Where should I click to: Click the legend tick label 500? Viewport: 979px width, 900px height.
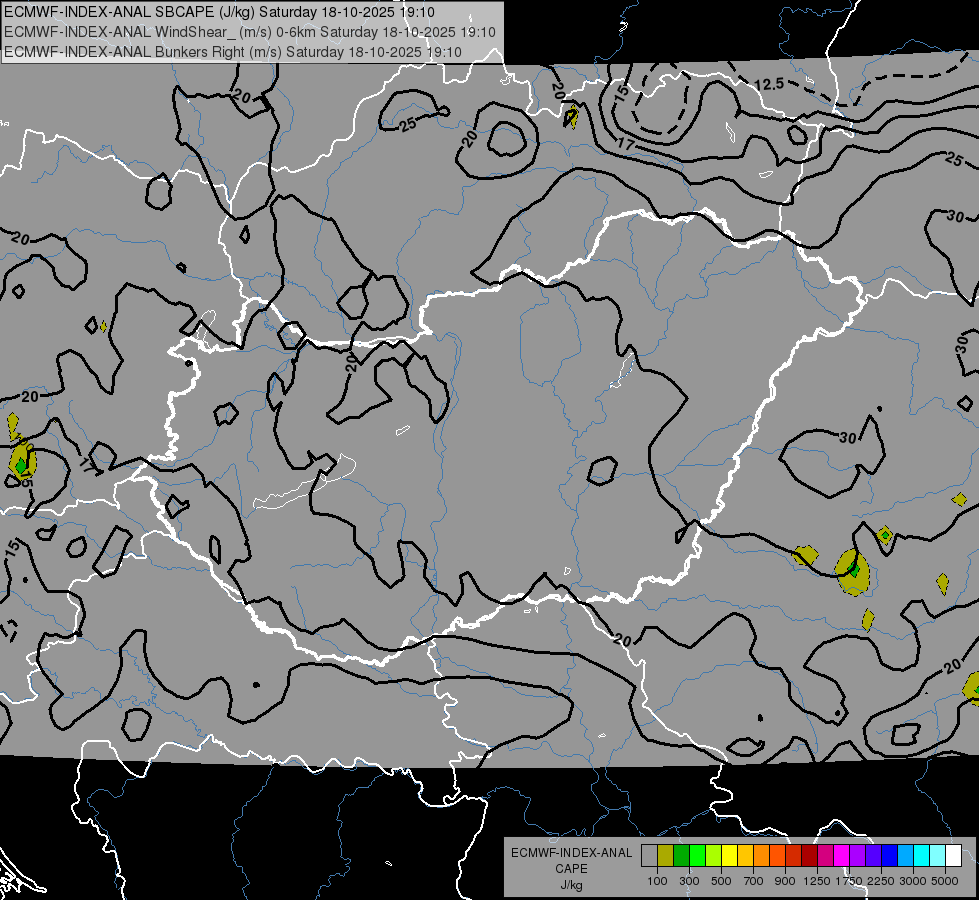[x=721, y=881]
